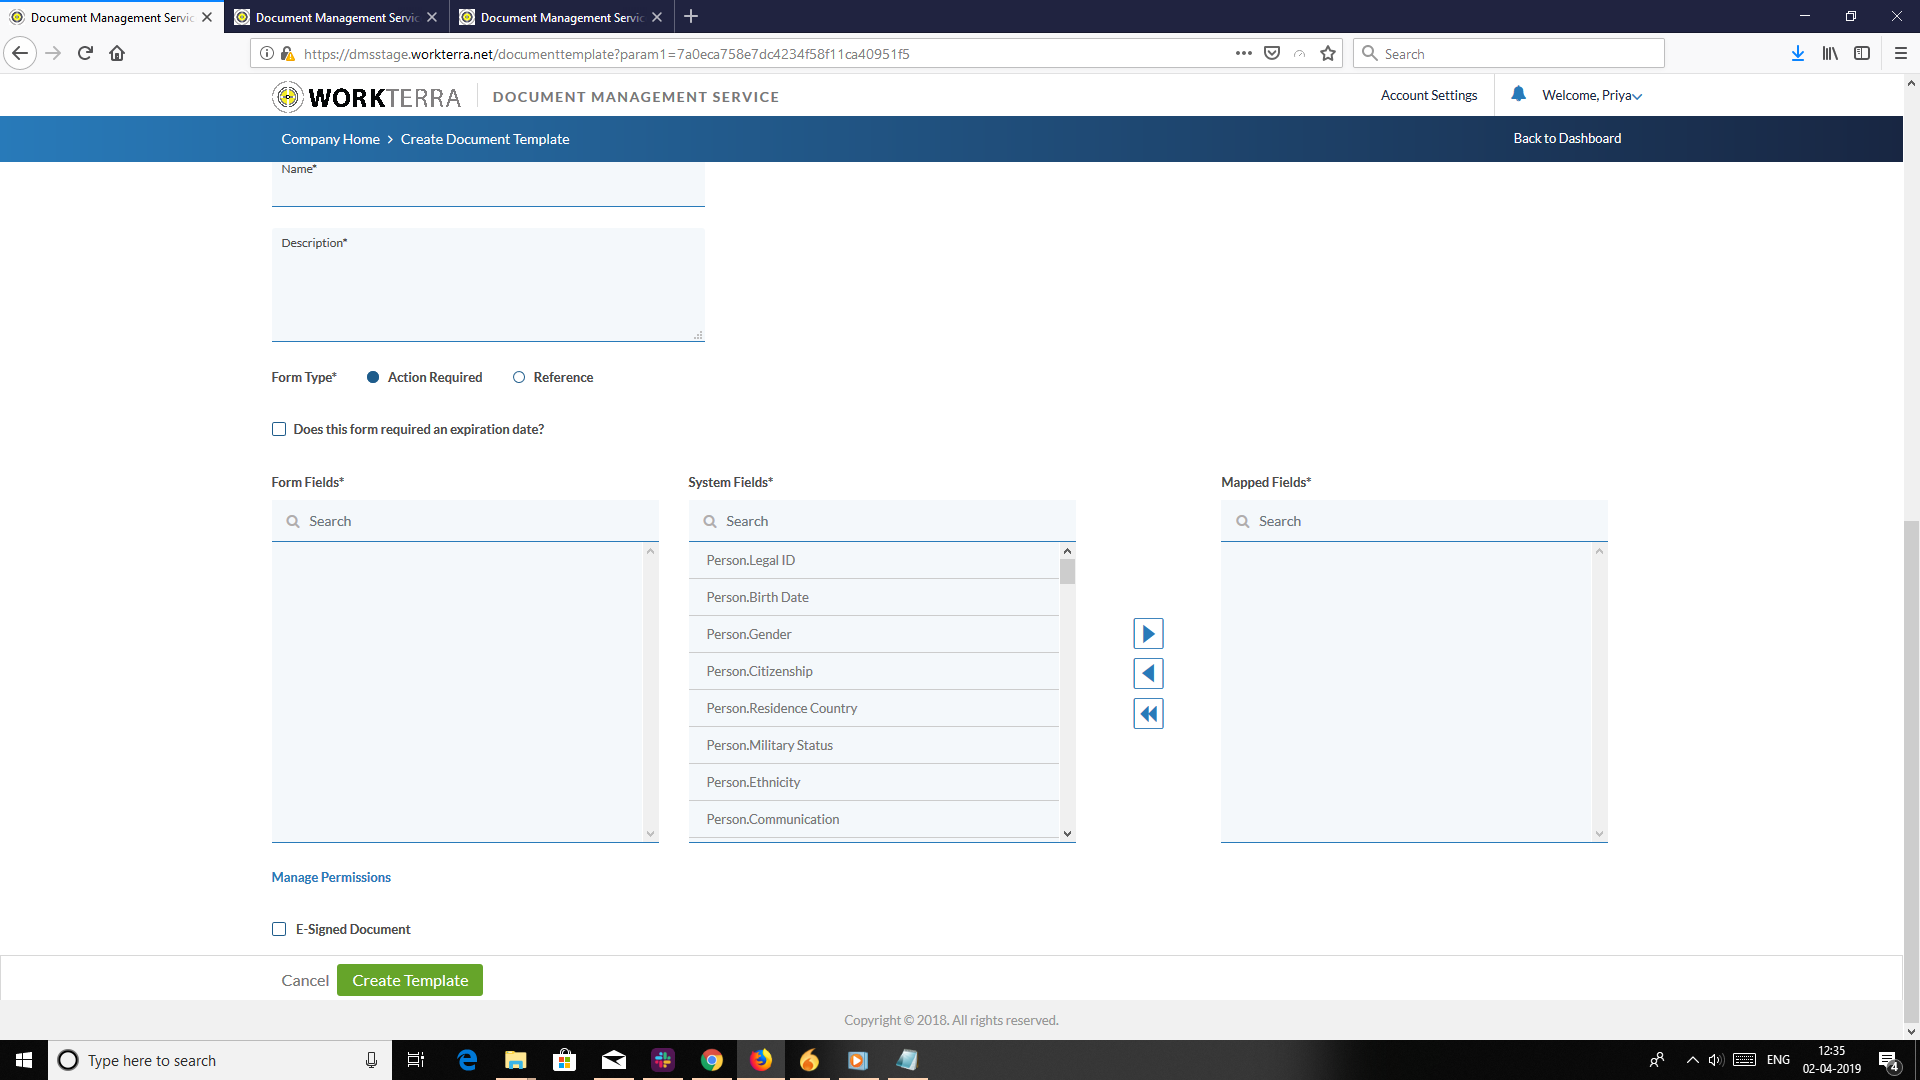
Task: Click the System Fields scrollbar thumb
Action: (1067, 571)
